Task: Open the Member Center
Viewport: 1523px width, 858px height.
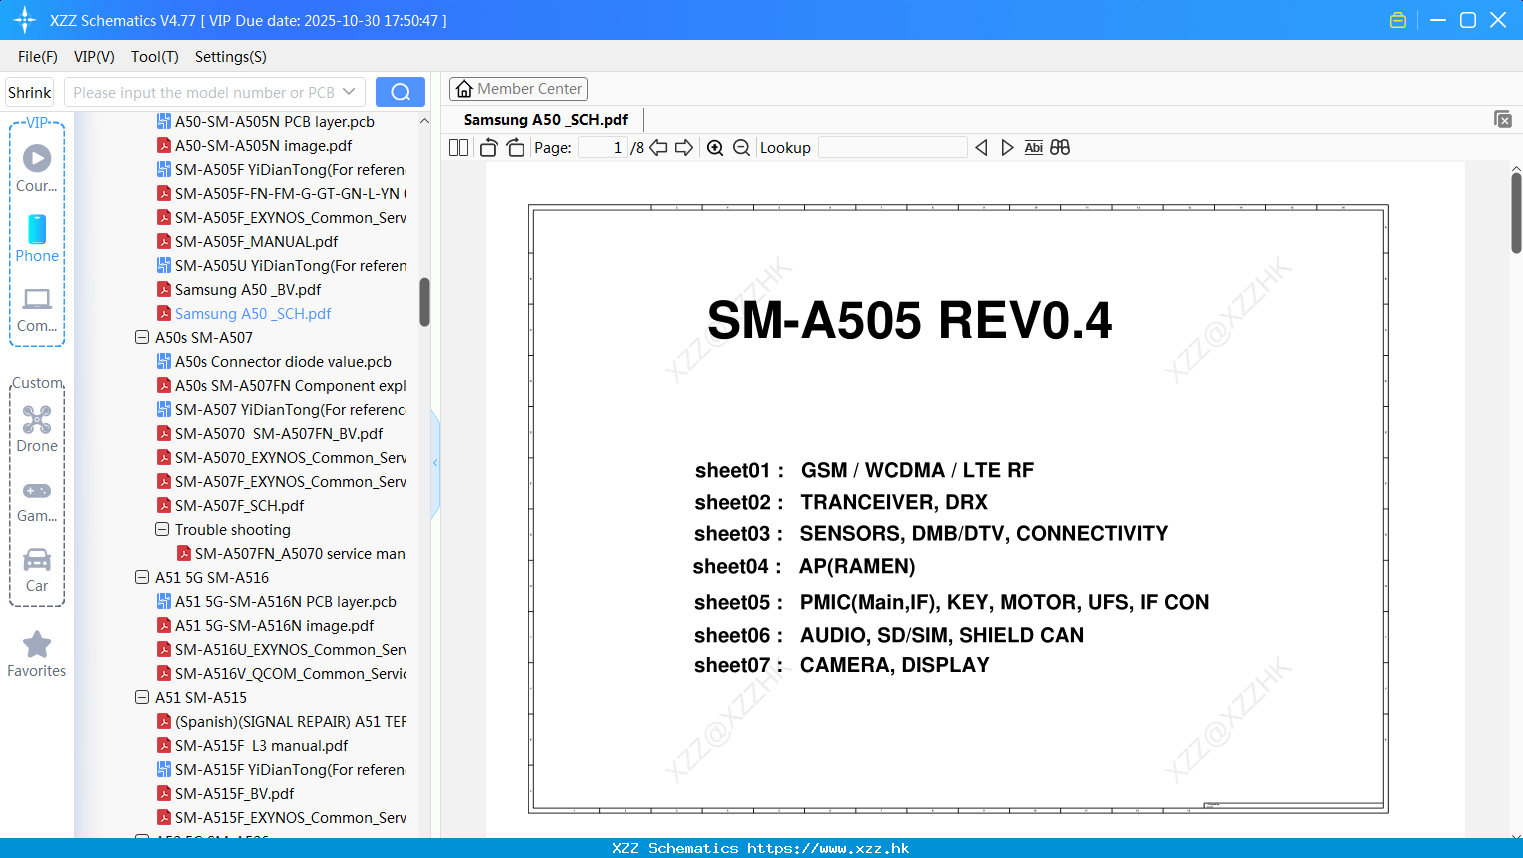Action: pos(518,89)
